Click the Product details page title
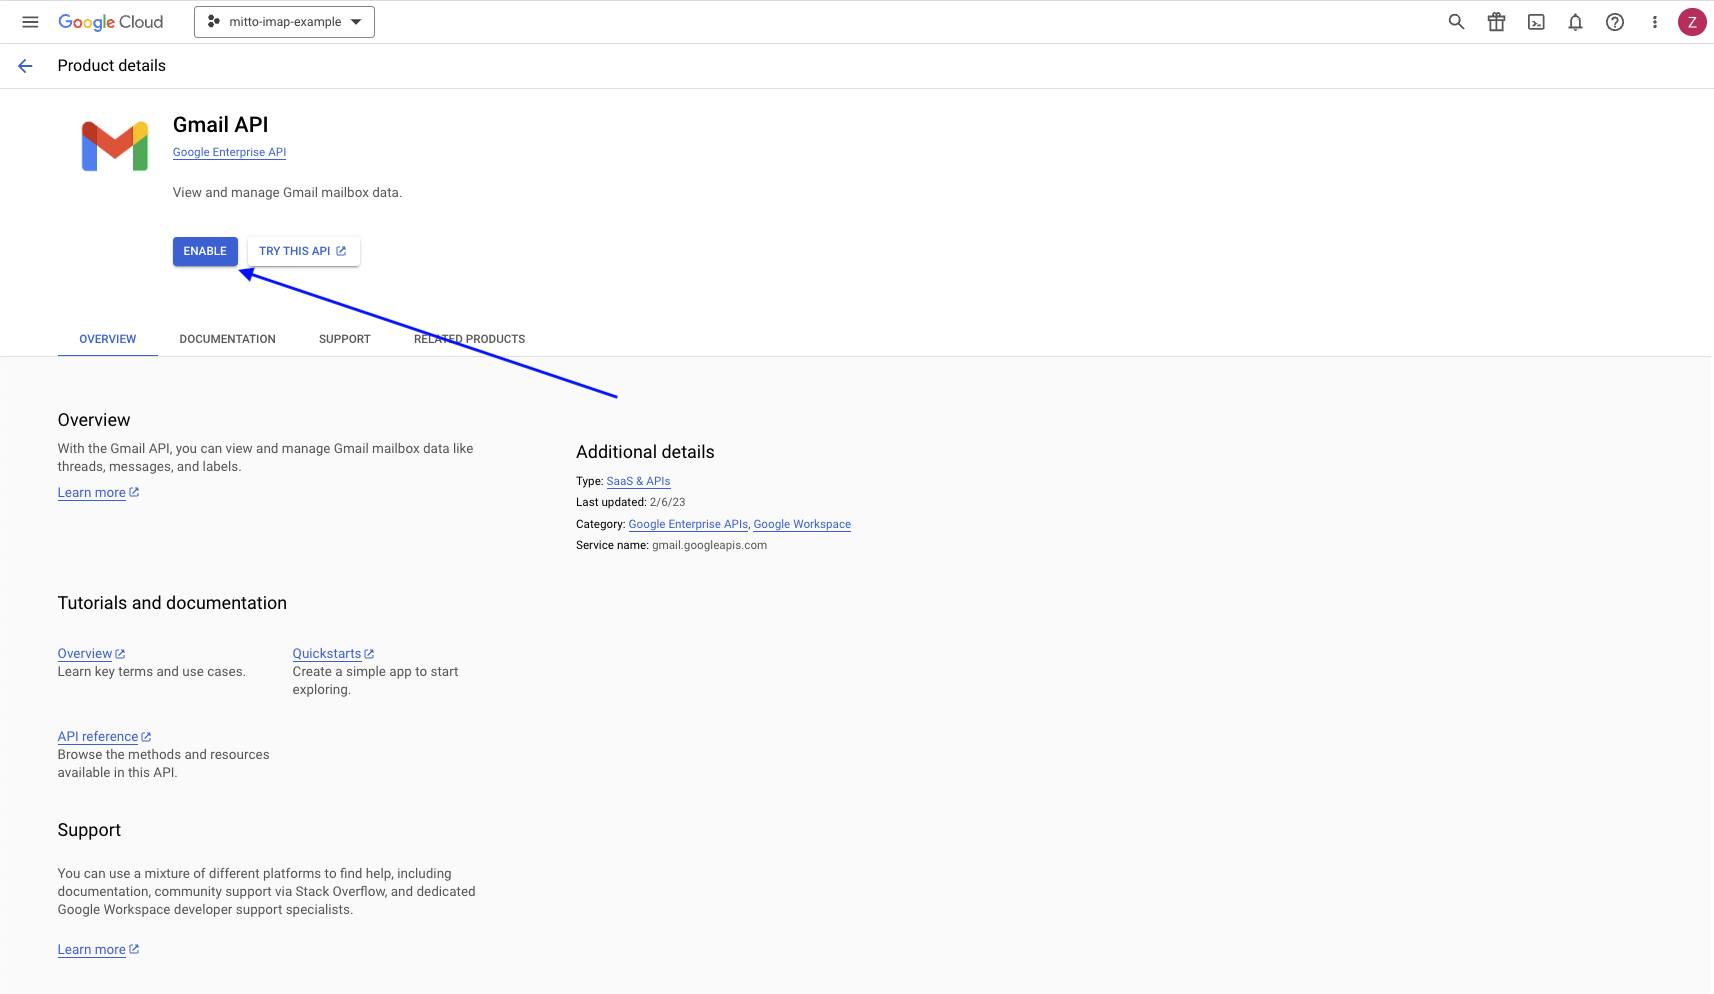Screen dimensions: 1714x994 112,66
